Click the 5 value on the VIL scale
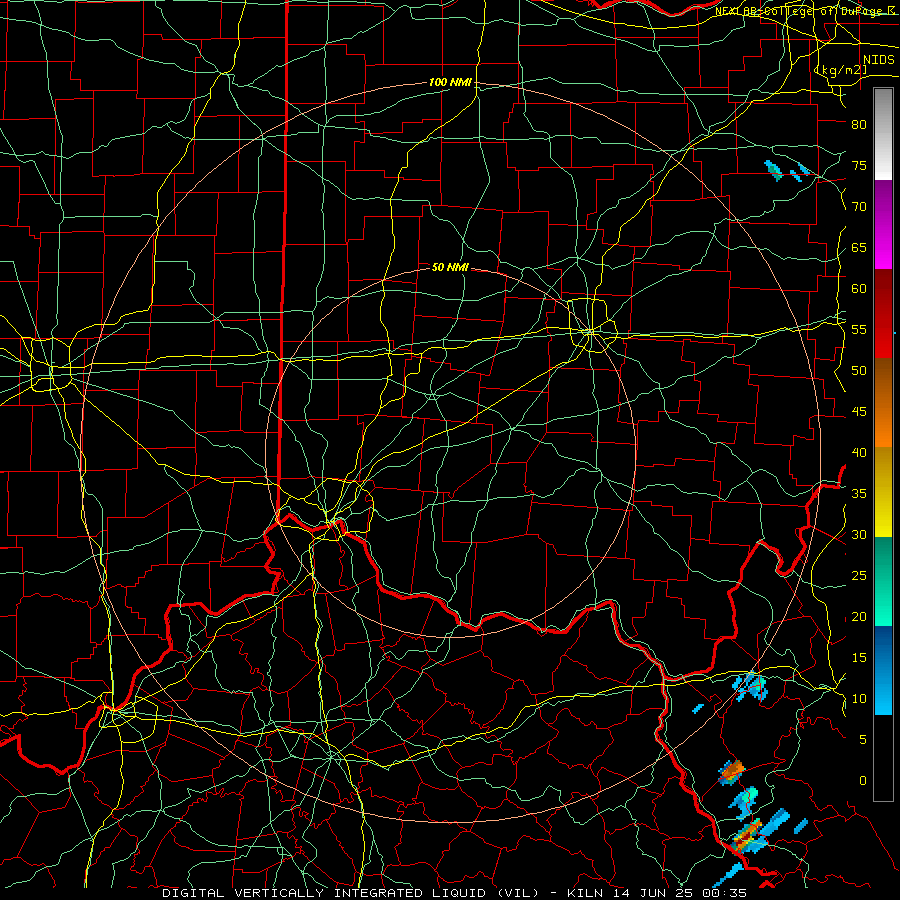 coord(863,739)
